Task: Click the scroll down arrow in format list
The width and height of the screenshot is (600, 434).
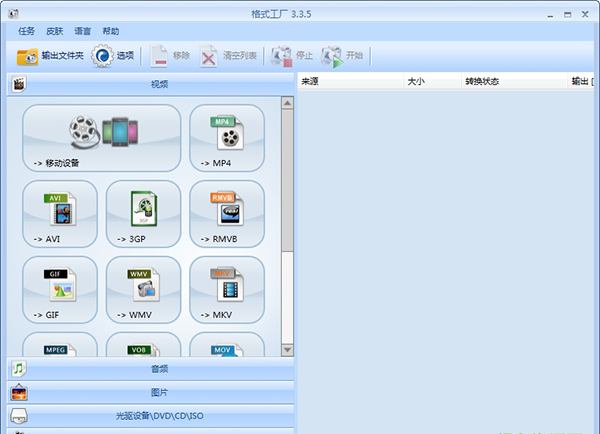Action: 287,350
